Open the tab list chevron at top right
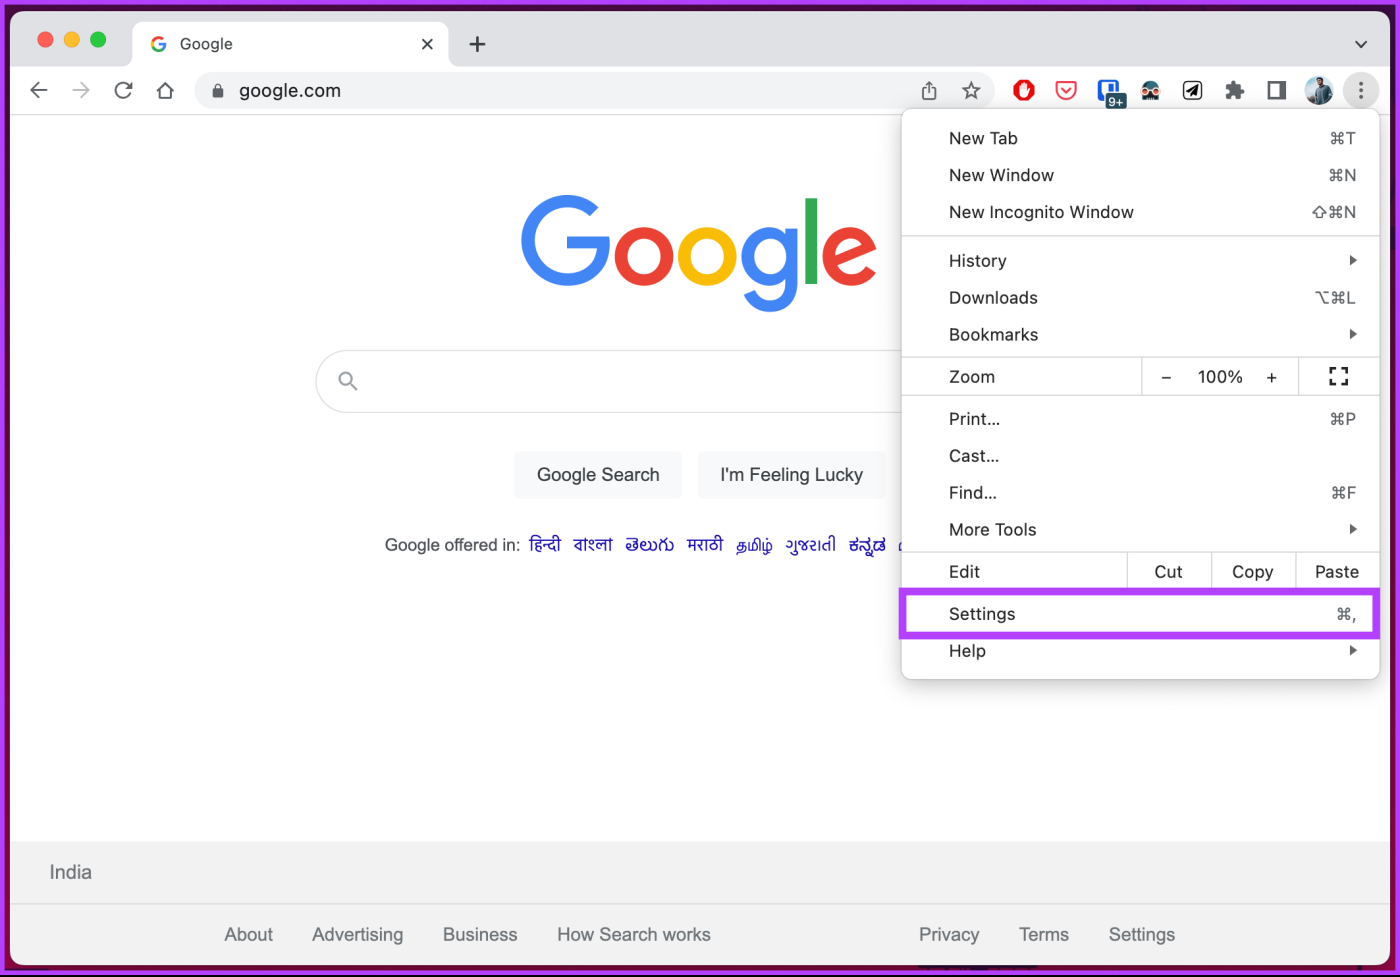 [x=1360, y=44]
